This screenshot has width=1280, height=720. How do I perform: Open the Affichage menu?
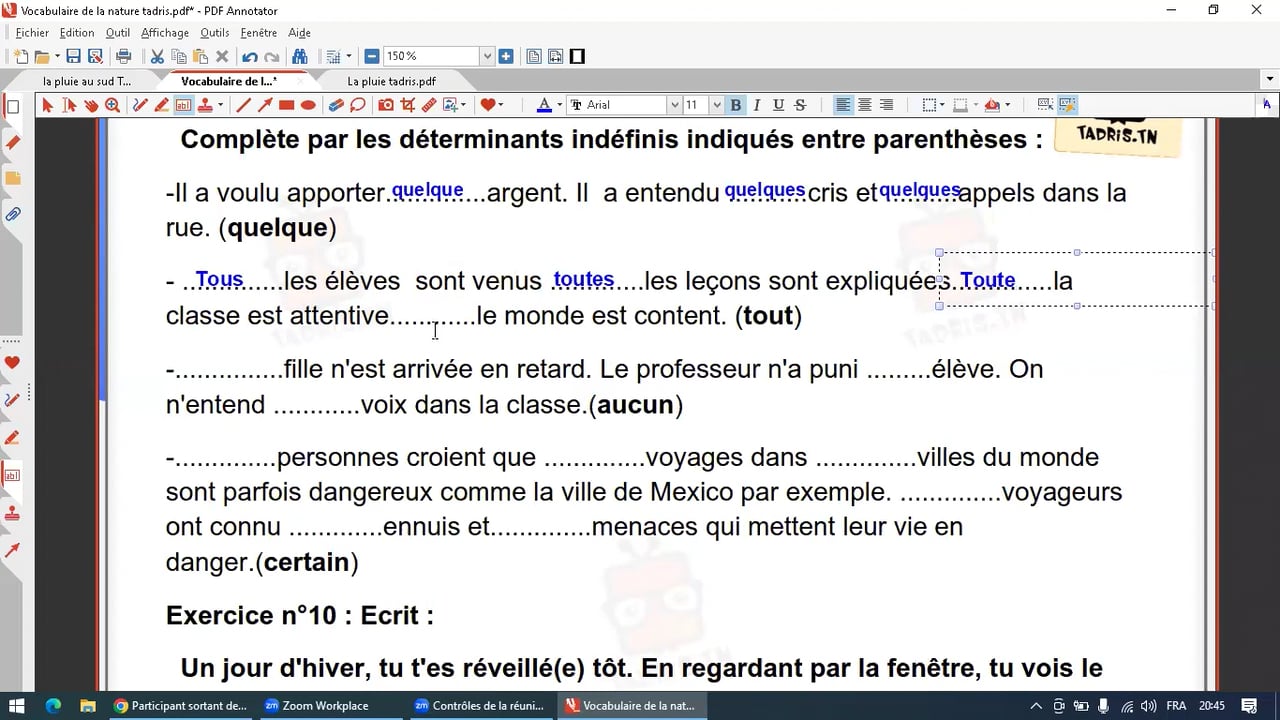pos(165,33)
